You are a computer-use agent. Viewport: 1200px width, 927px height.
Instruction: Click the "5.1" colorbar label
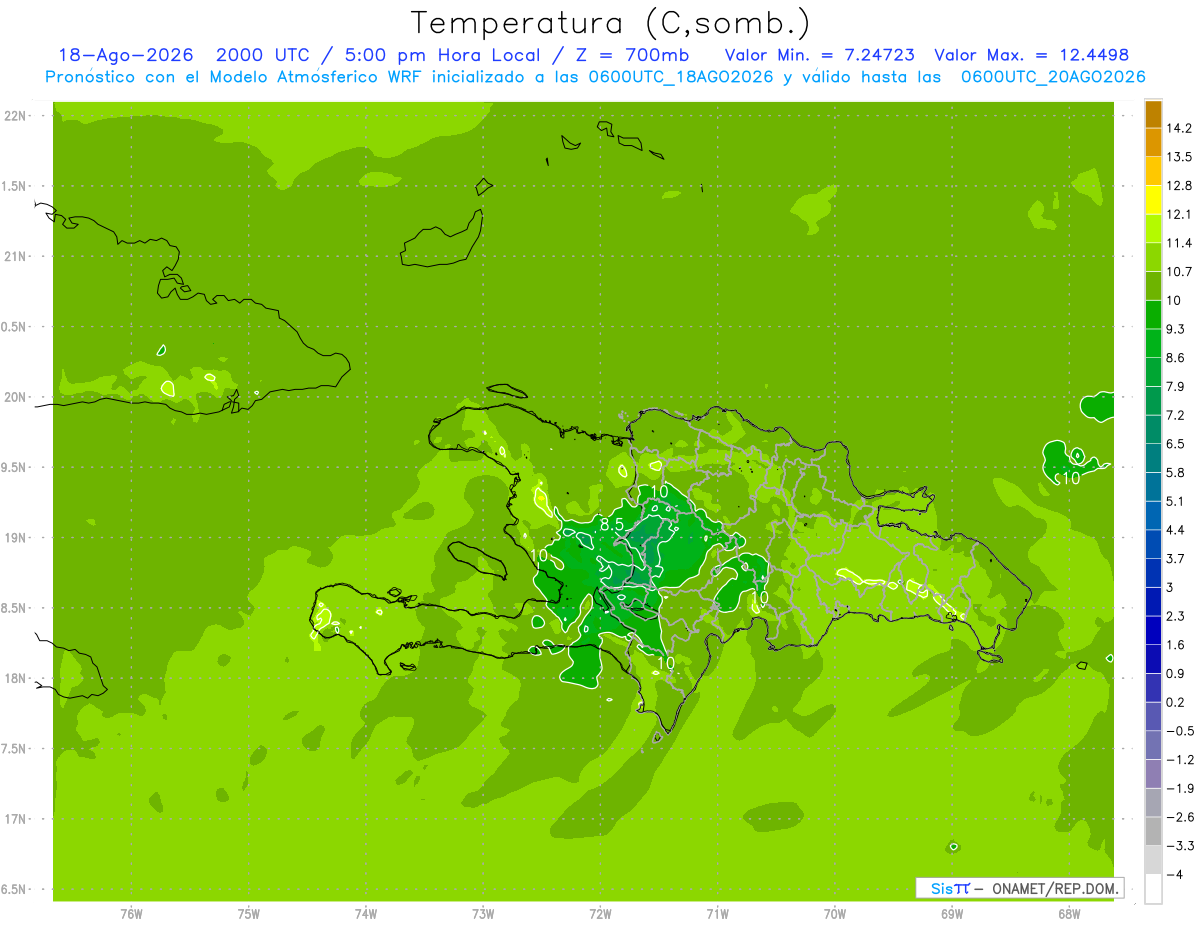tap(1175, 501)
